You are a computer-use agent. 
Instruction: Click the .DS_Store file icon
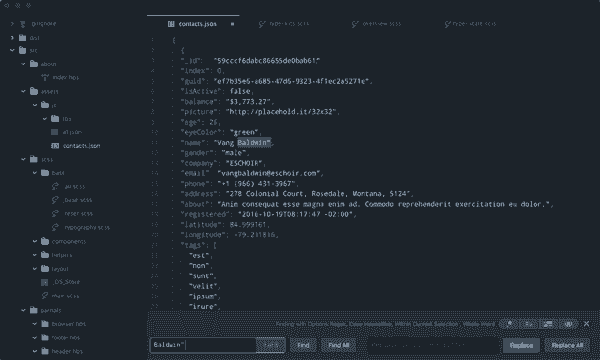point(44,282)
